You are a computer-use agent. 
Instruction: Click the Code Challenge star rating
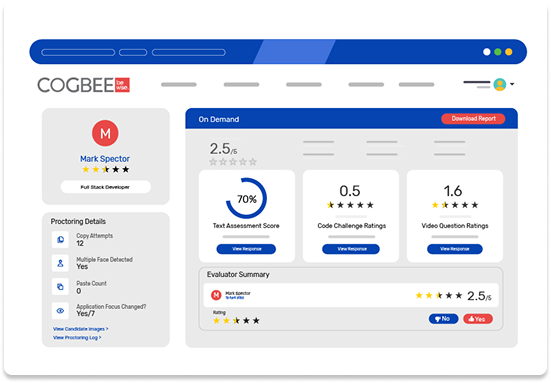350,205
